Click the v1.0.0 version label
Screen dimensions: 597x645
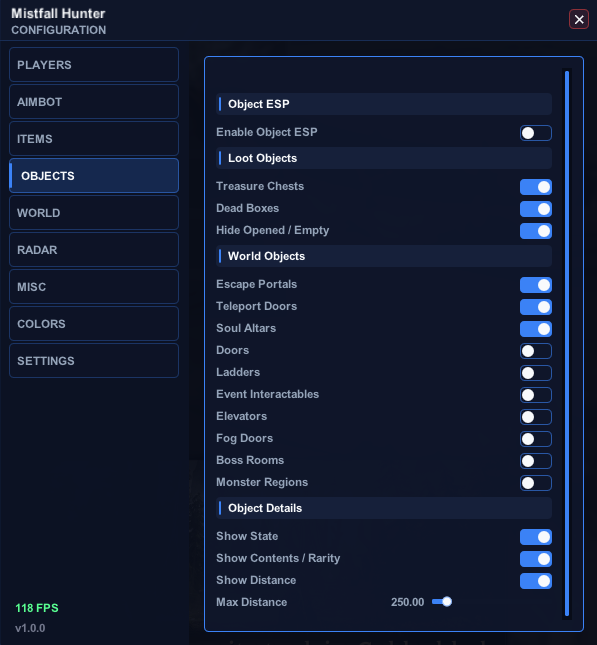[30, 628]
